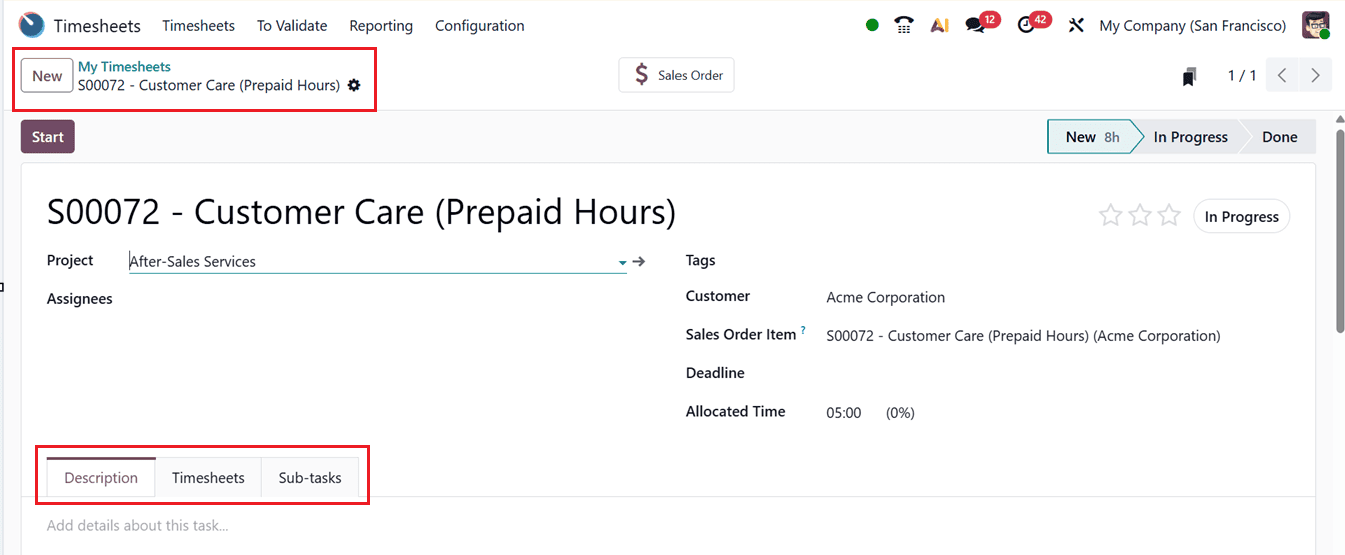1345x555 pixels.
Task: Go to the previous record arrow
Action: [x=1282, y=75]
